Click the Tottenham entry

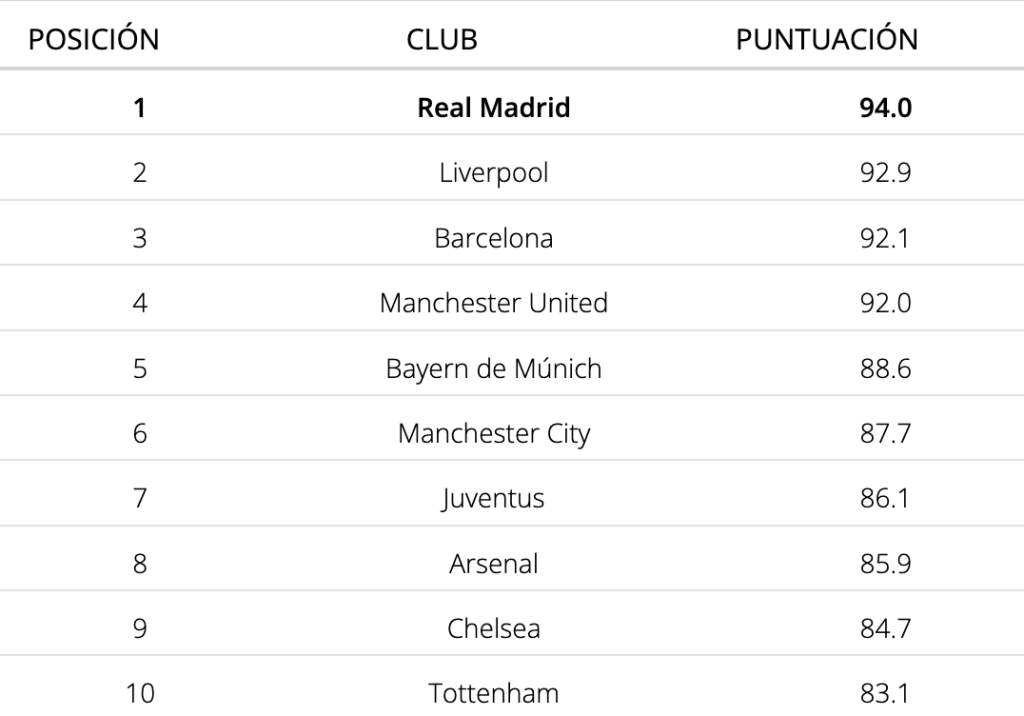click(494, 693)
